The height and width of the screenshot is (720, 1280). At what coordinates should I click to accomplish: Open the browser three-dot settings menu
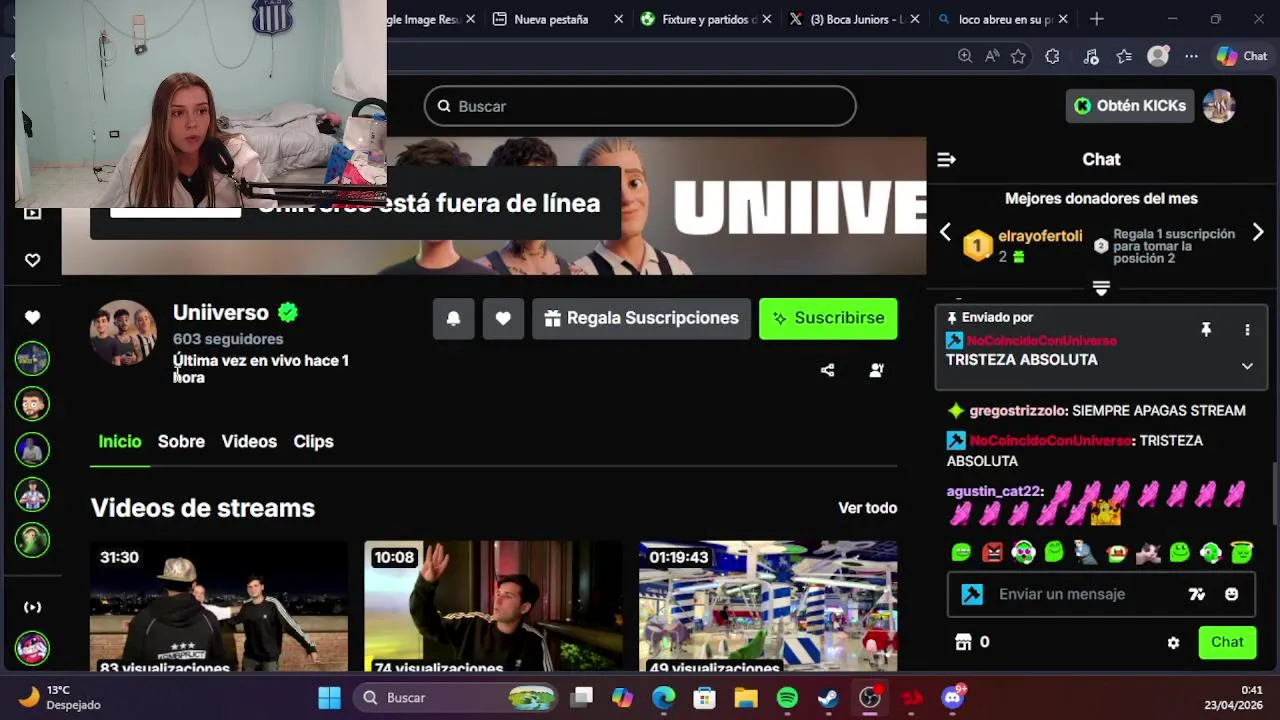click(x=1191, y=57)
